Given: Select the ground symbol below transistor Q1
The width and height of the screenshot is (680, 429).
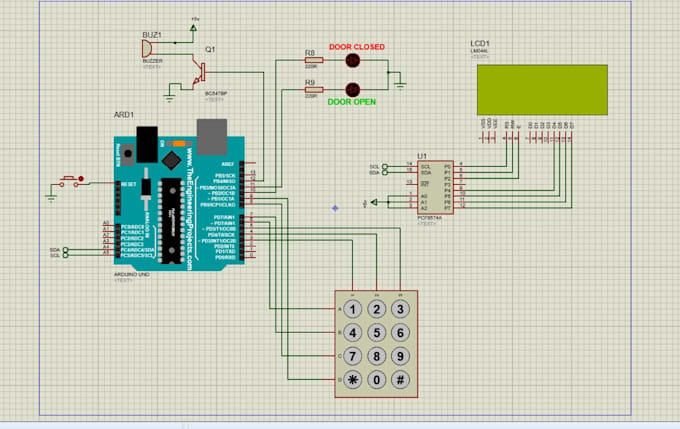Looking at the screenshot, I should click(169, 98).
